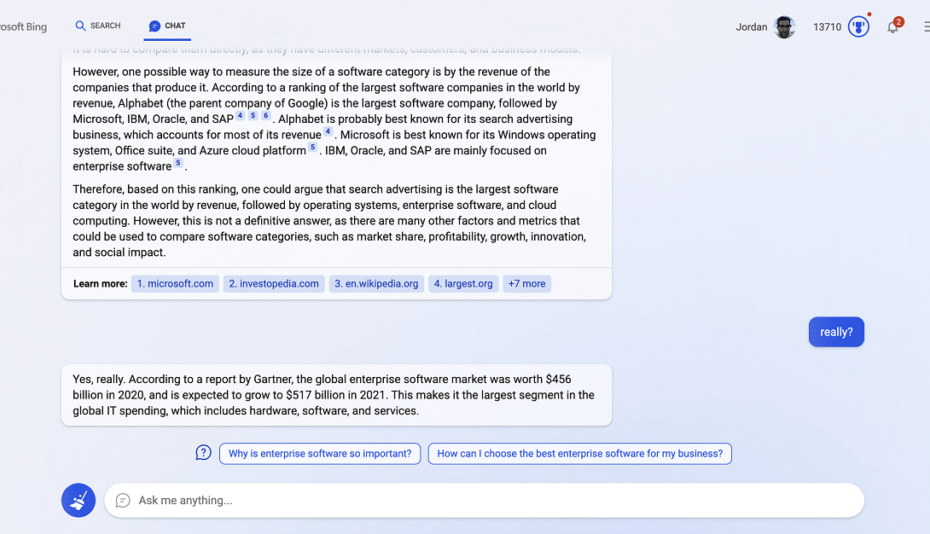Click citation 5 after enterprise software
The height and width of the screenshot is (534, 930).
tap(178, 163)
